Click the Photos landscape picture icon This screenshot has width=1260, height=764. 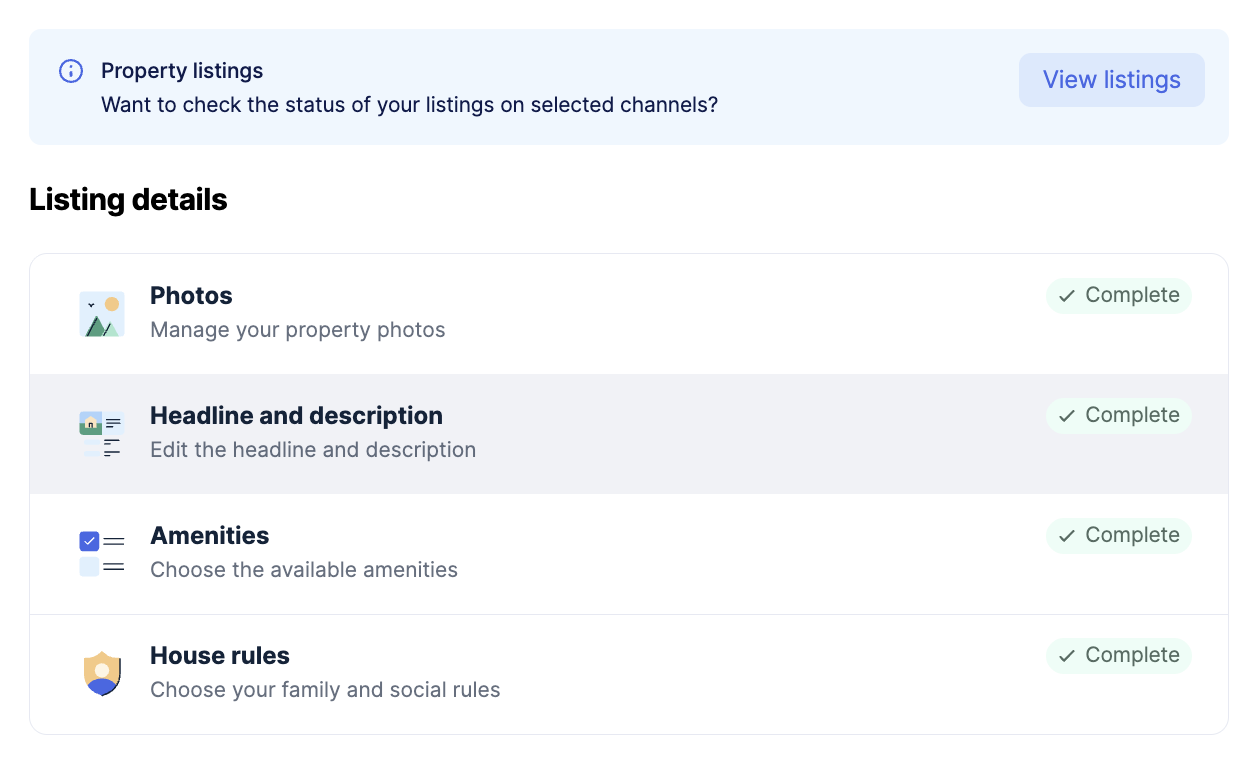point(101,314)
